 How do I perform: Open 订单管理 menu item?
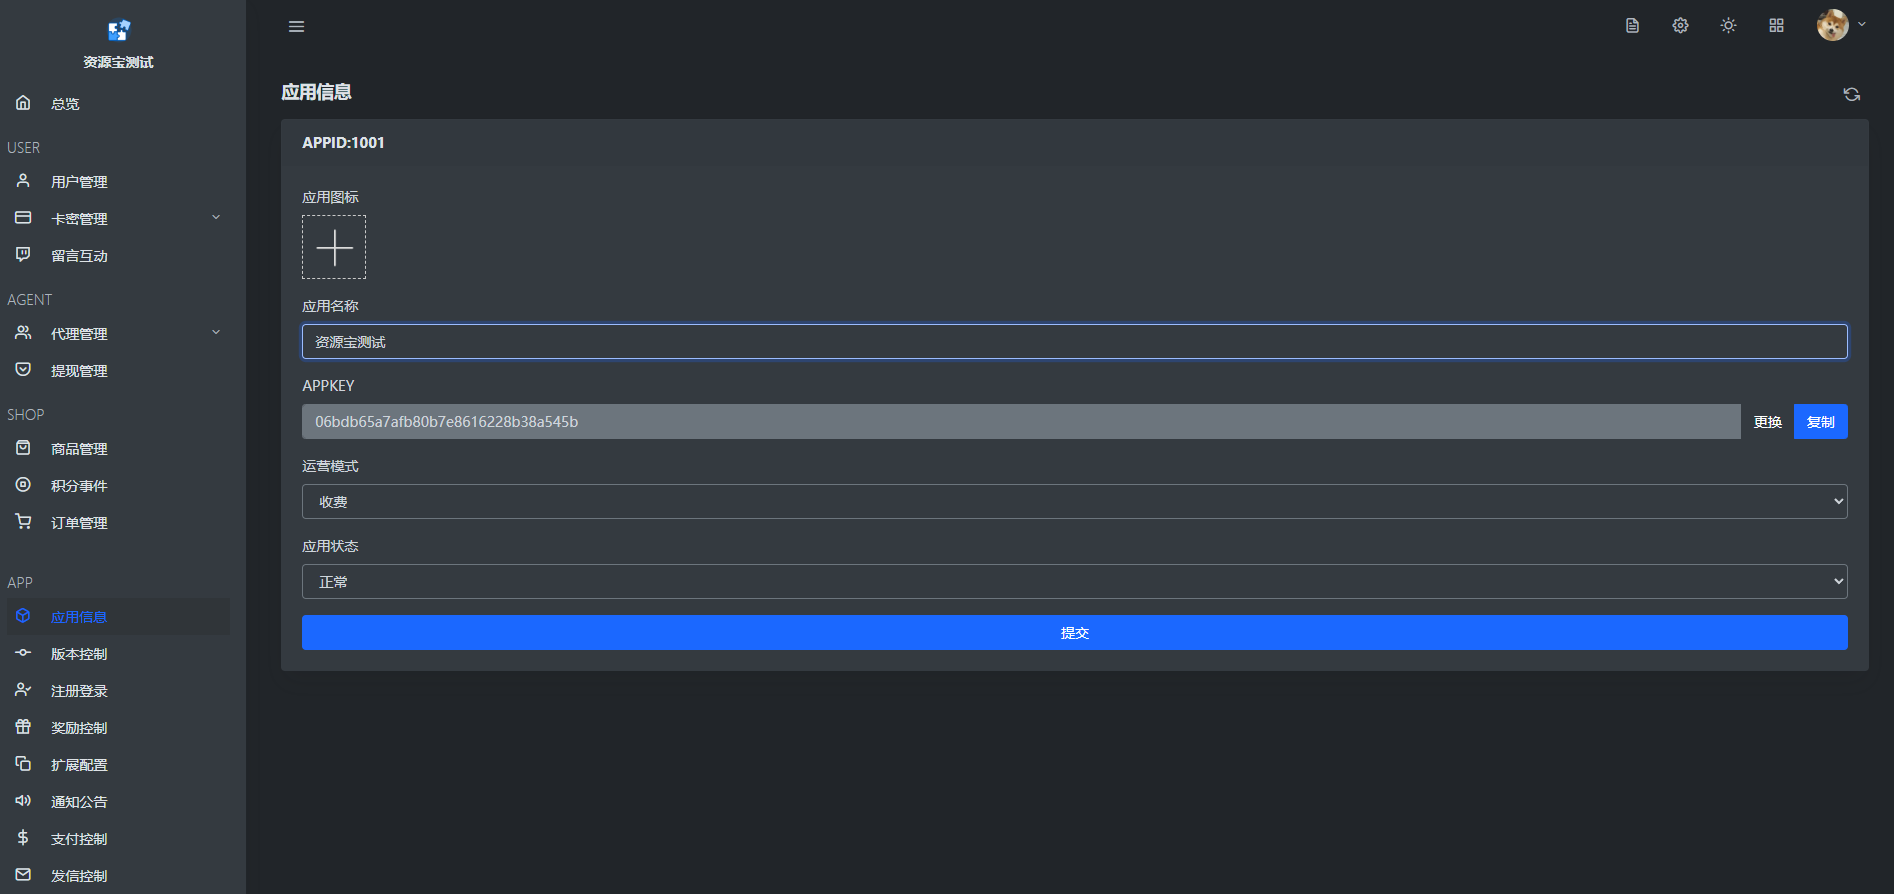point(118,522)
